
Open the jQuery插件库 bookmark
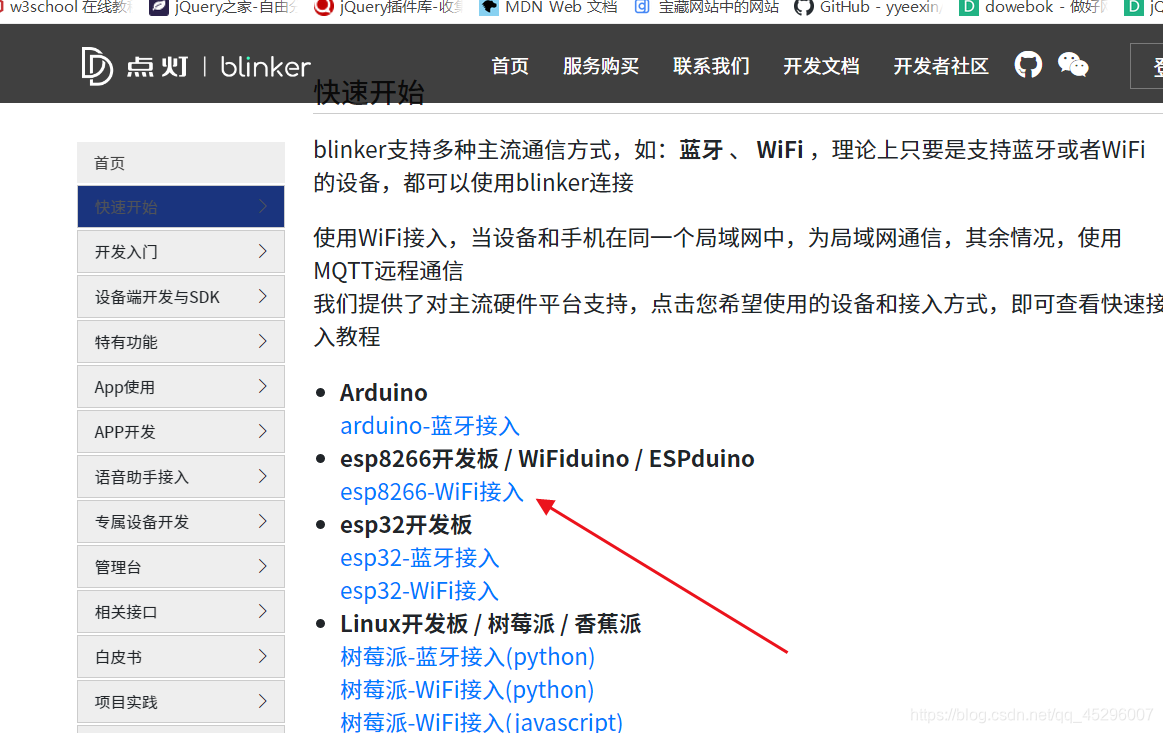click(389, 7)
